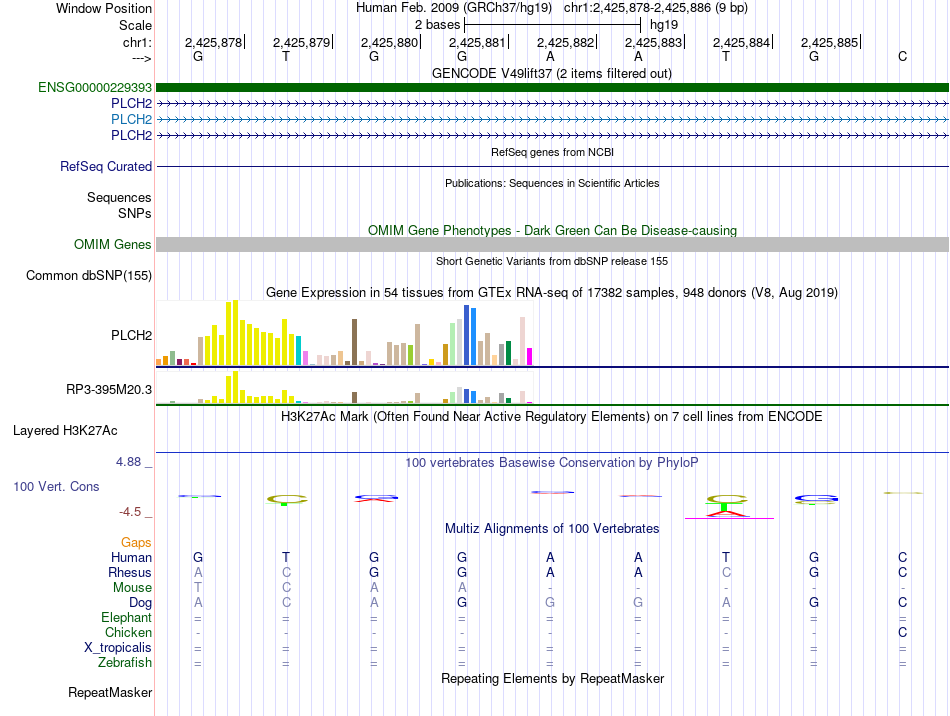Select the Chicken alignment row label
The height and width of the screenshot is (716, 950).
click(128, 632)
